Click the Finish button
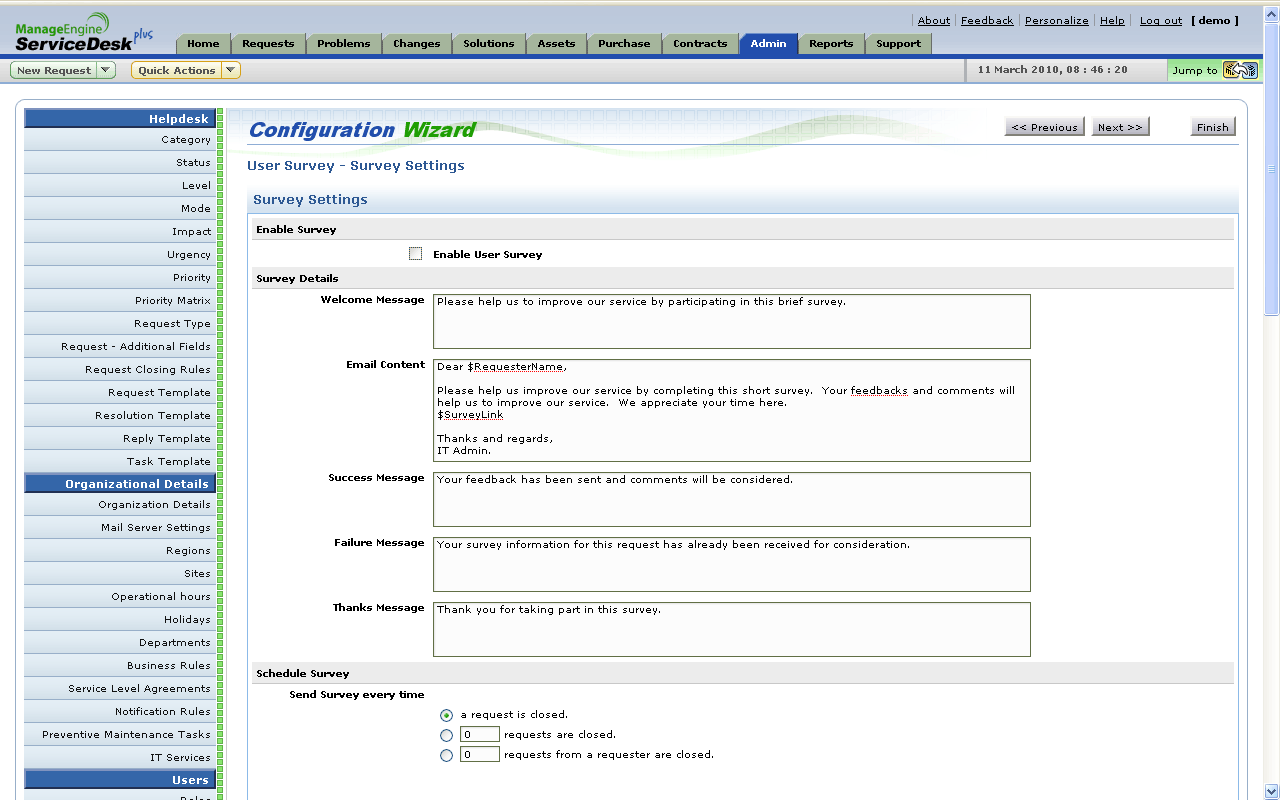 click(1212, 127)
